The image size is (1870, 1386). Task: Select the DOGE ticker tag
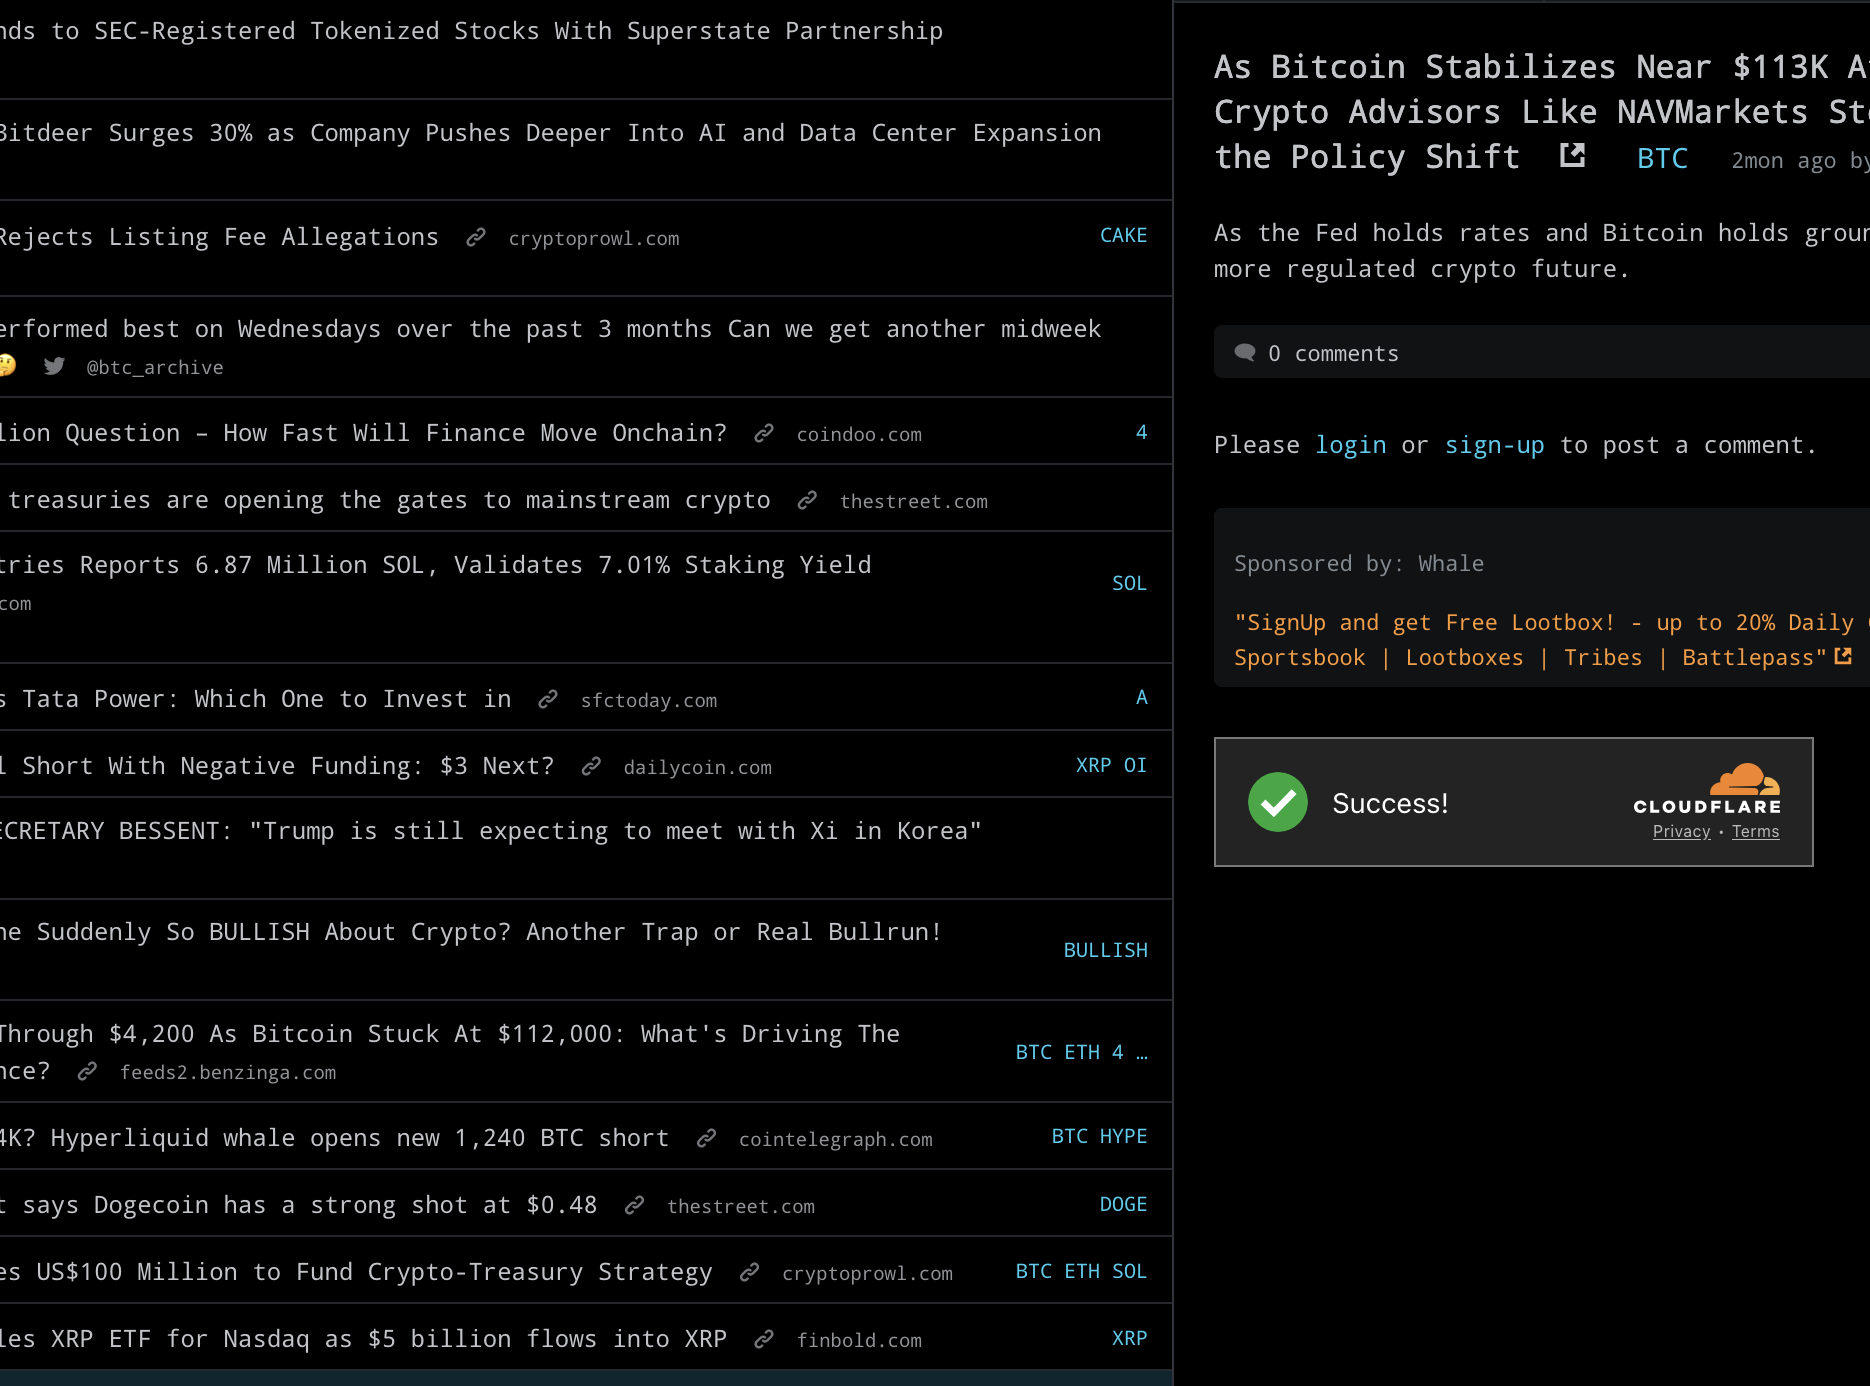click(1123, 1205)
